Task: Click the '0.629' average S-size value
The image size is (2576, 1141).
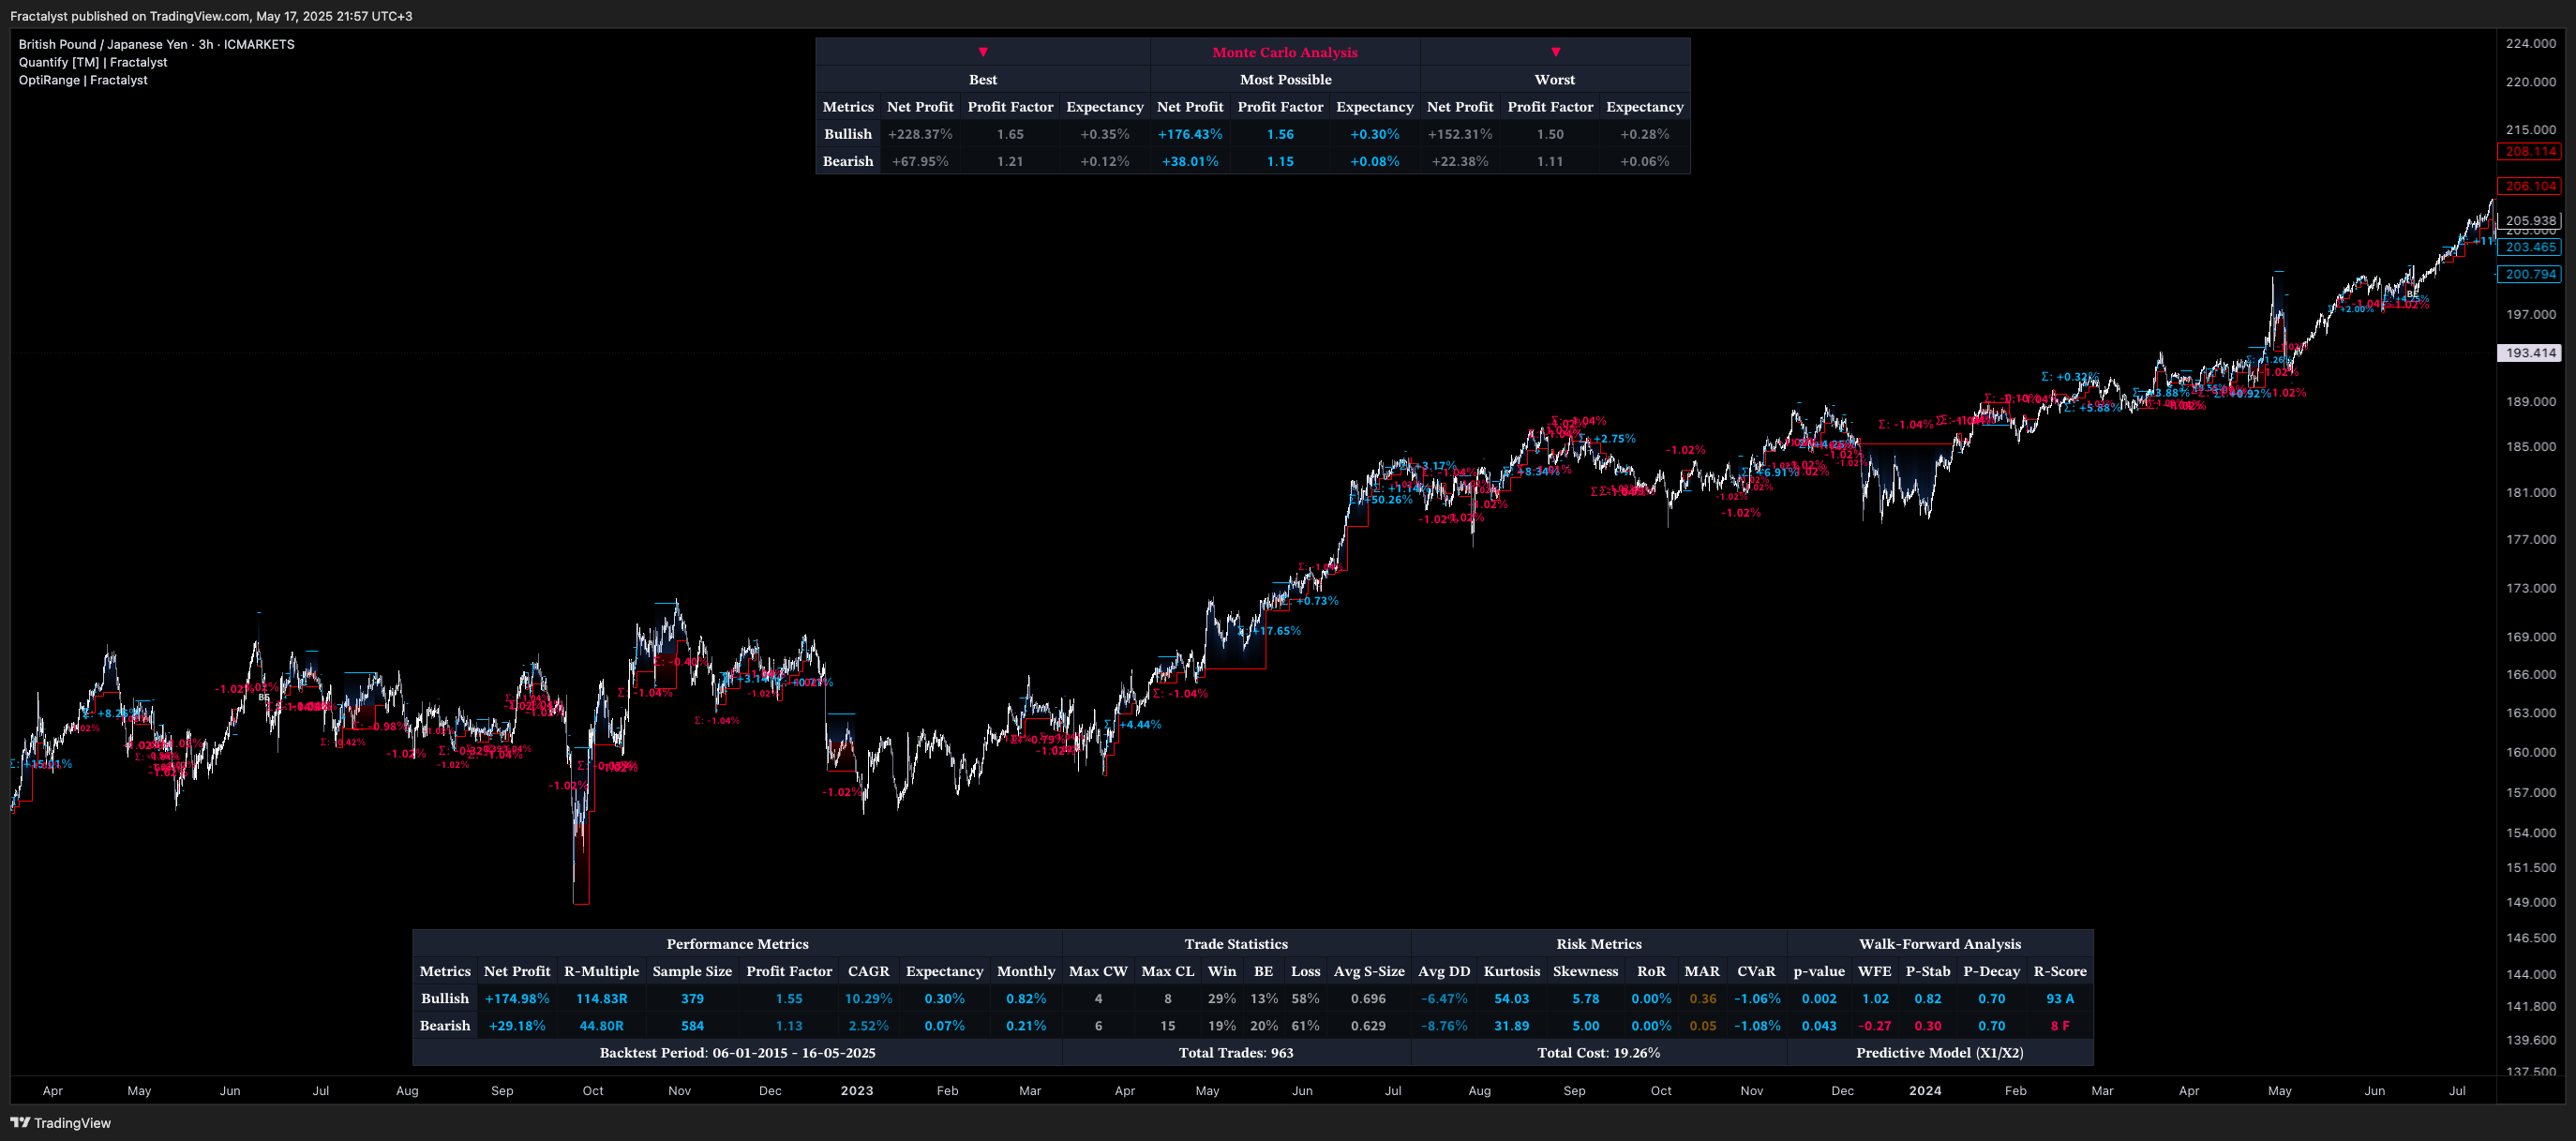Action: coord(1368,1026)
